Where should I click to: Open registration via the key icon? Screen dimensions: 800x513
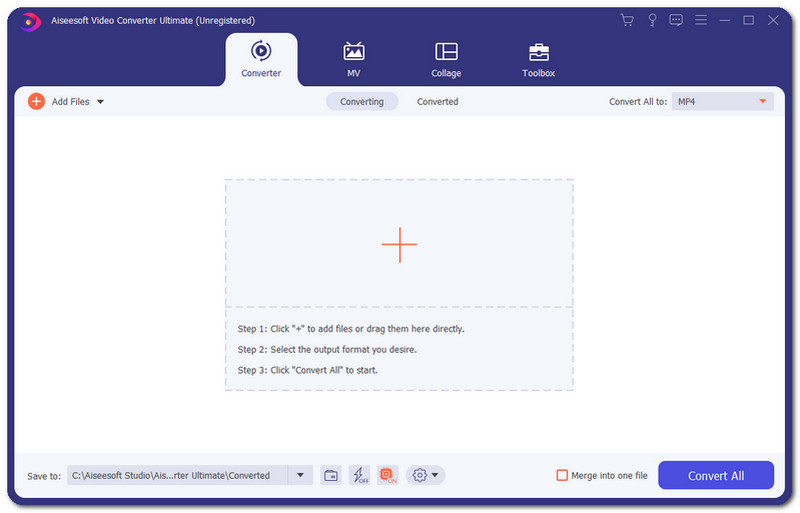[652, 20]
